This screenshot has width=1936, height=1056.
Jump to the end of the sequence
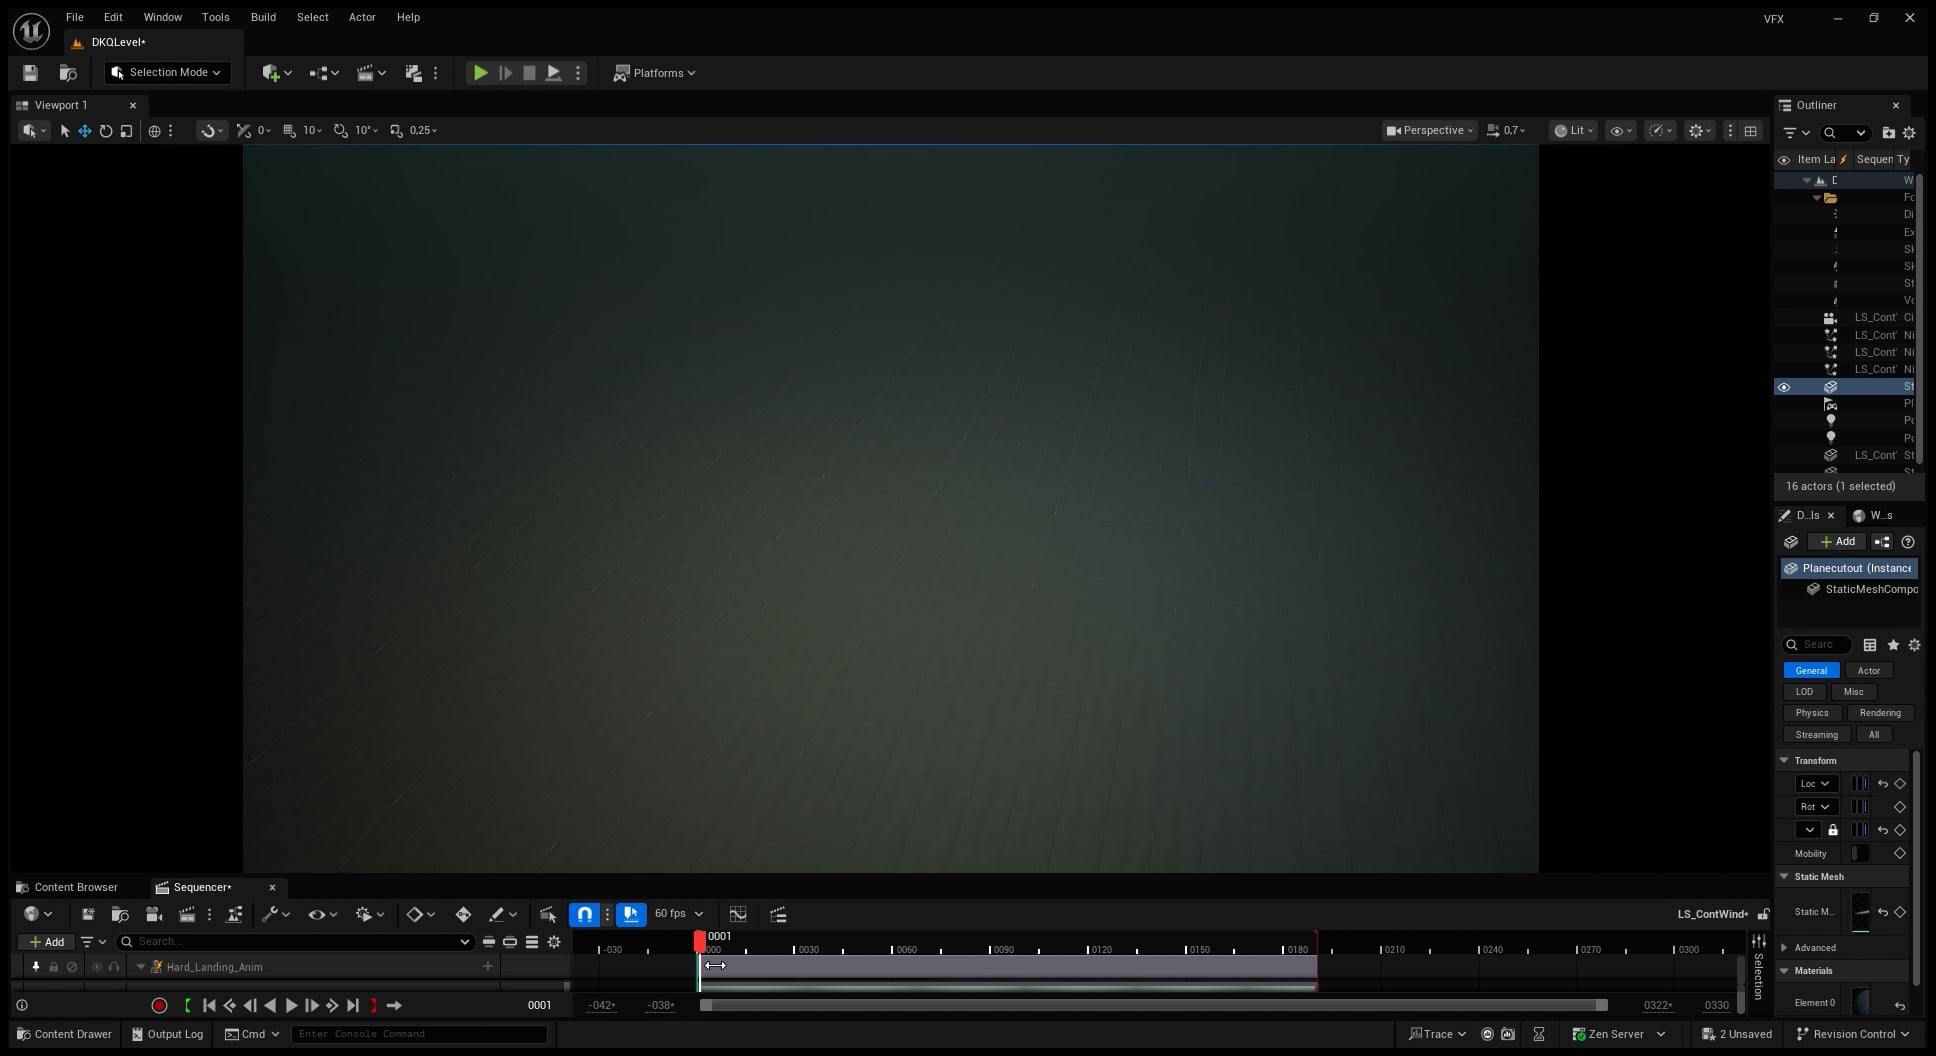click(x=353, y=1006)
